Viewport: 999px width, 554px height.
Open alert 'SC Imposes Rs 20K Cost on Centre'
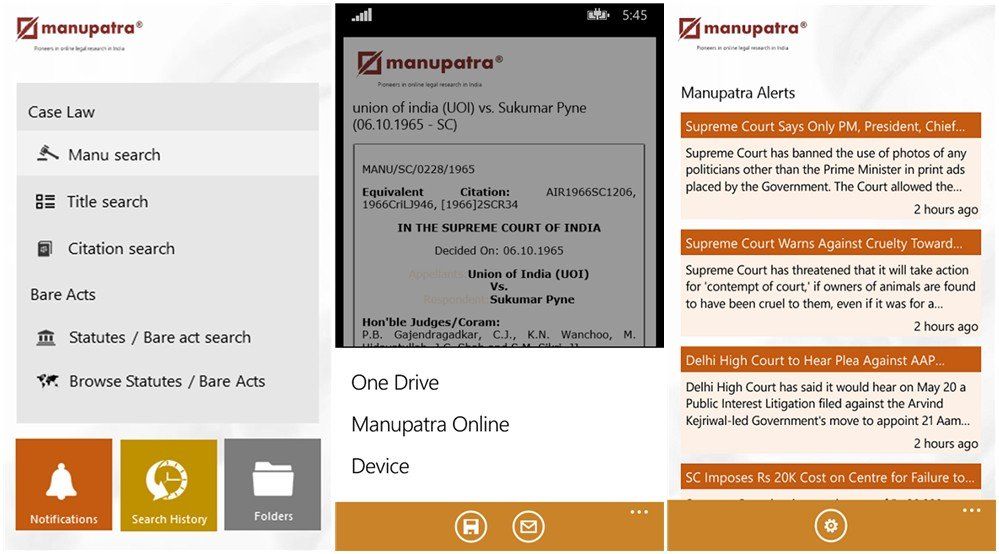point(831,478)
